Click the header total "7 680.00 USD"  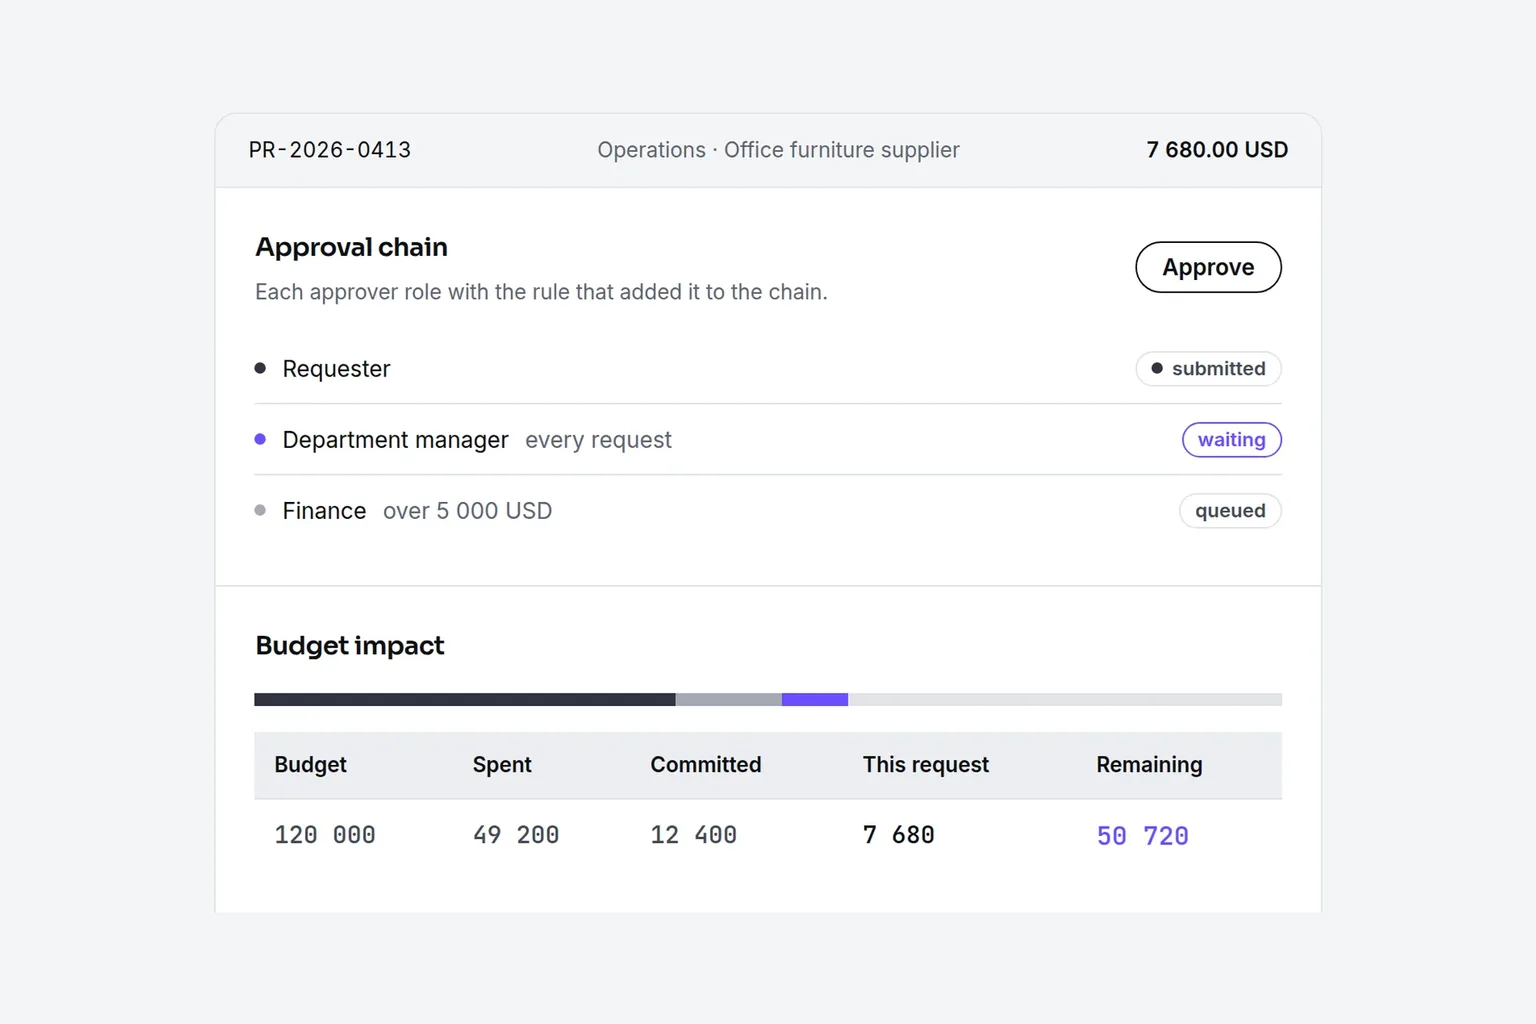point(1217,150)
